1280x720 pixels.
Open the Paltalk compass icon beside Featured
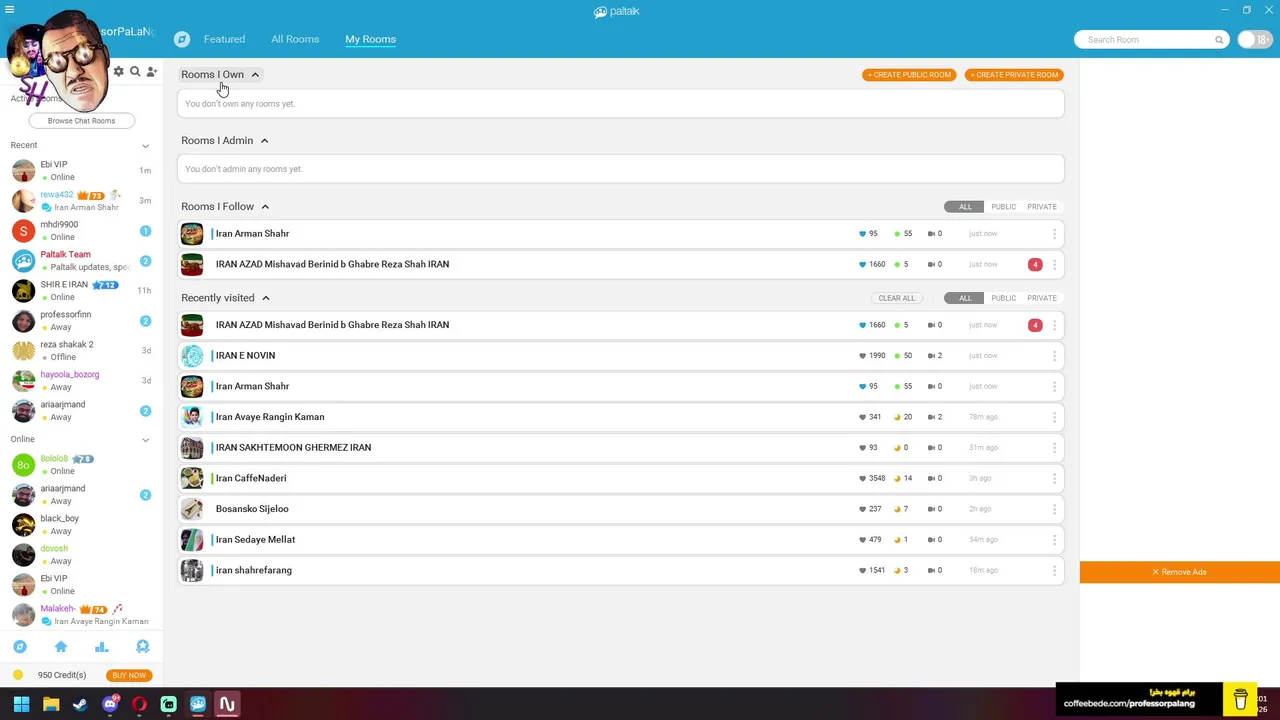(182, 39)
